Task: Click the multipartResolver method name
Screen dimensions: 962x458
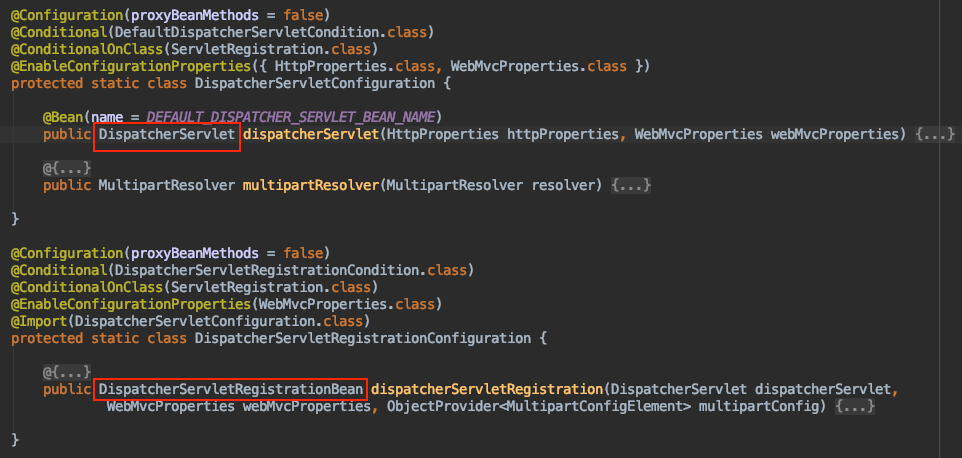Action: (309, 185)
